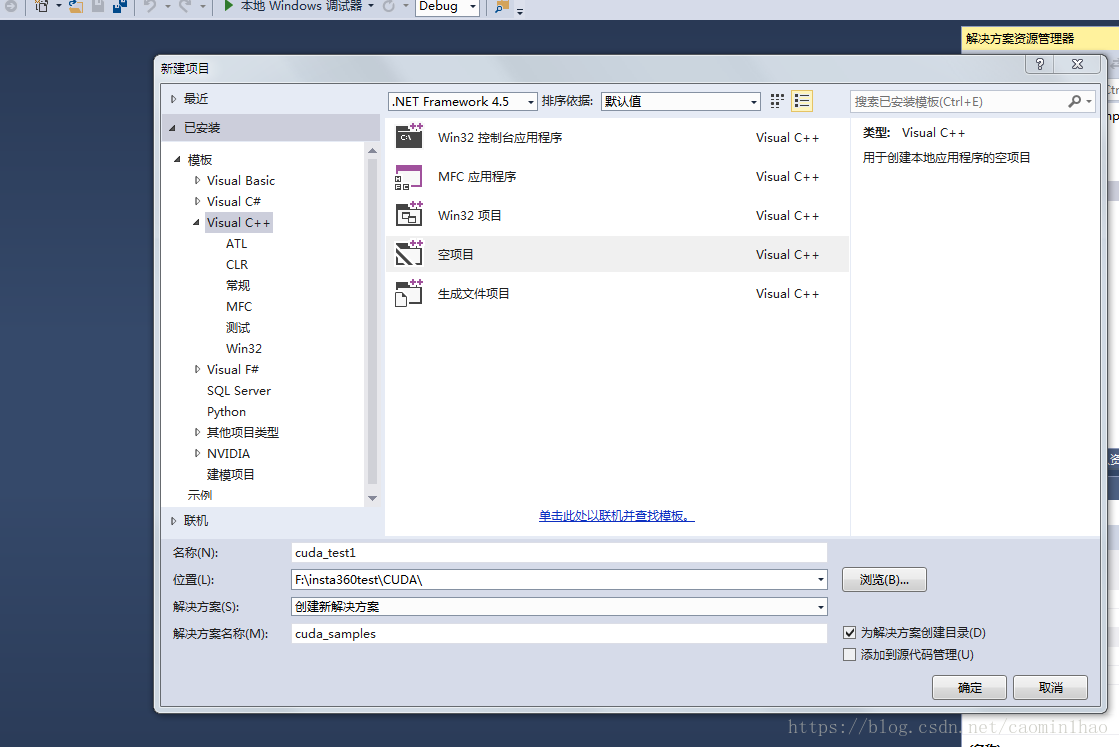1119x747 pixels.
Task: Select 常规 in template tree
Action: 238,285
